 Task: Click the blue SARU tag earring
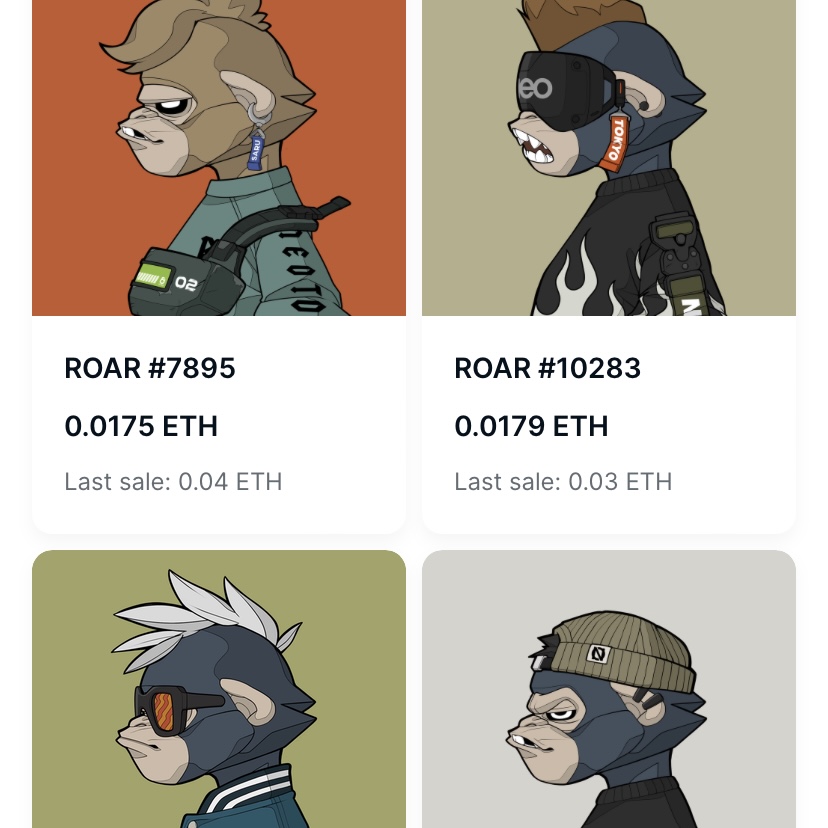point(256,149)
